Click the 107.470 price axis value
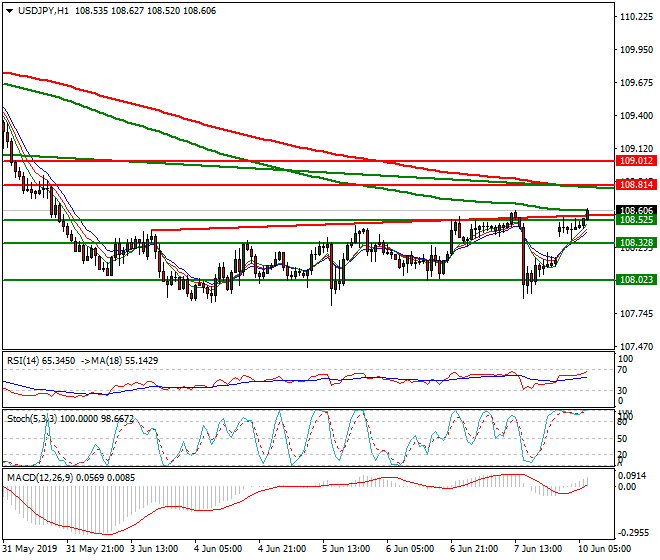 636,347
